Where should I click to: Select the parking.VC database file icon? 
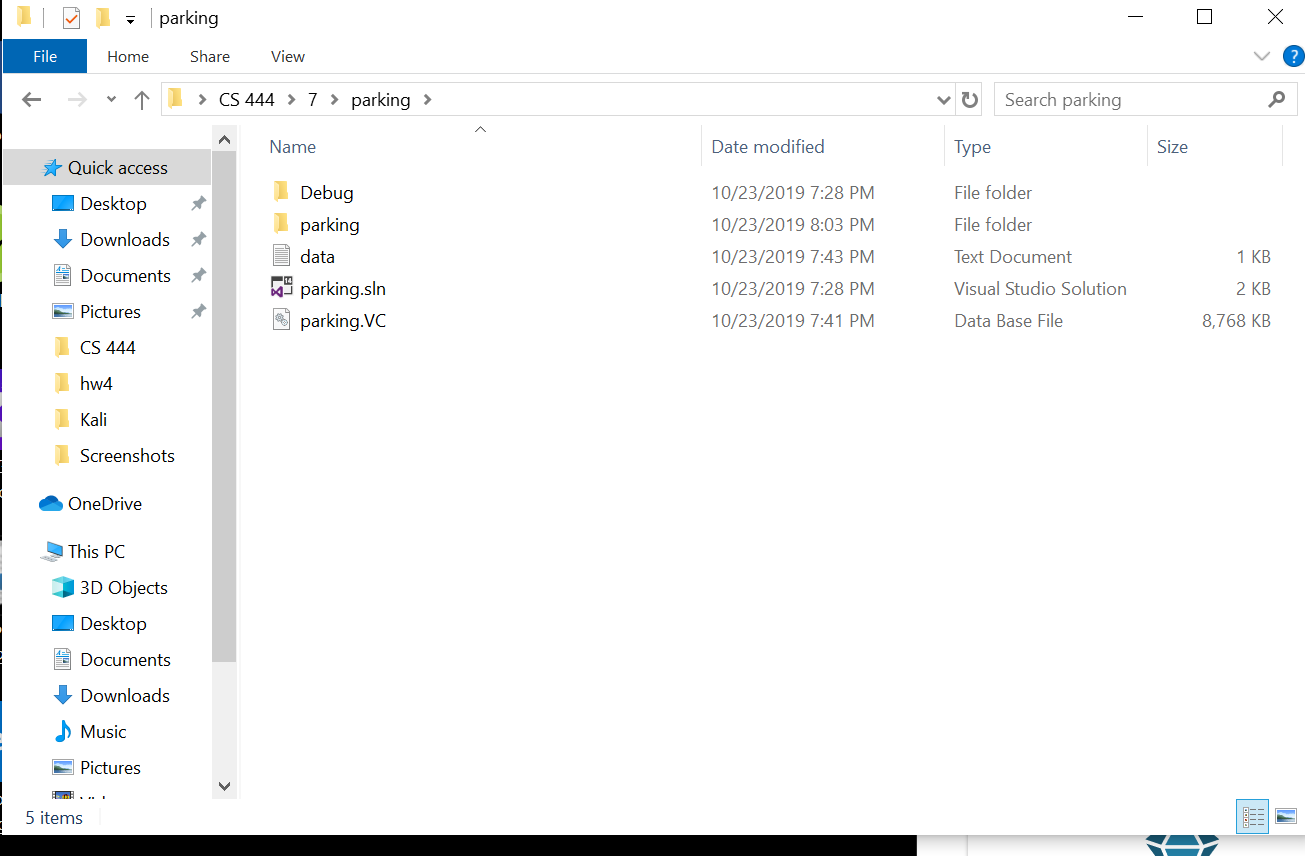281,320
